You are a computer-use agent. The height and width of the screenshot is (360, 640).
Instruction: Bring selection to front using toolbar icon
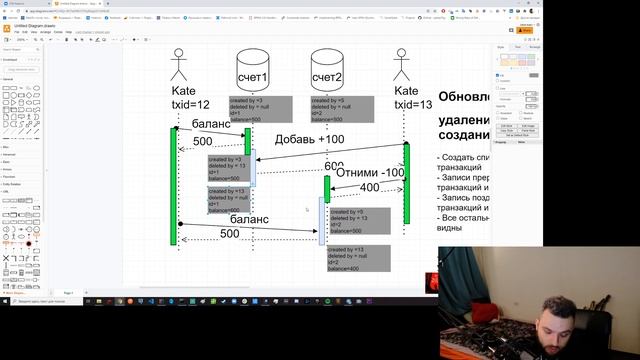(x=76, y=40)
